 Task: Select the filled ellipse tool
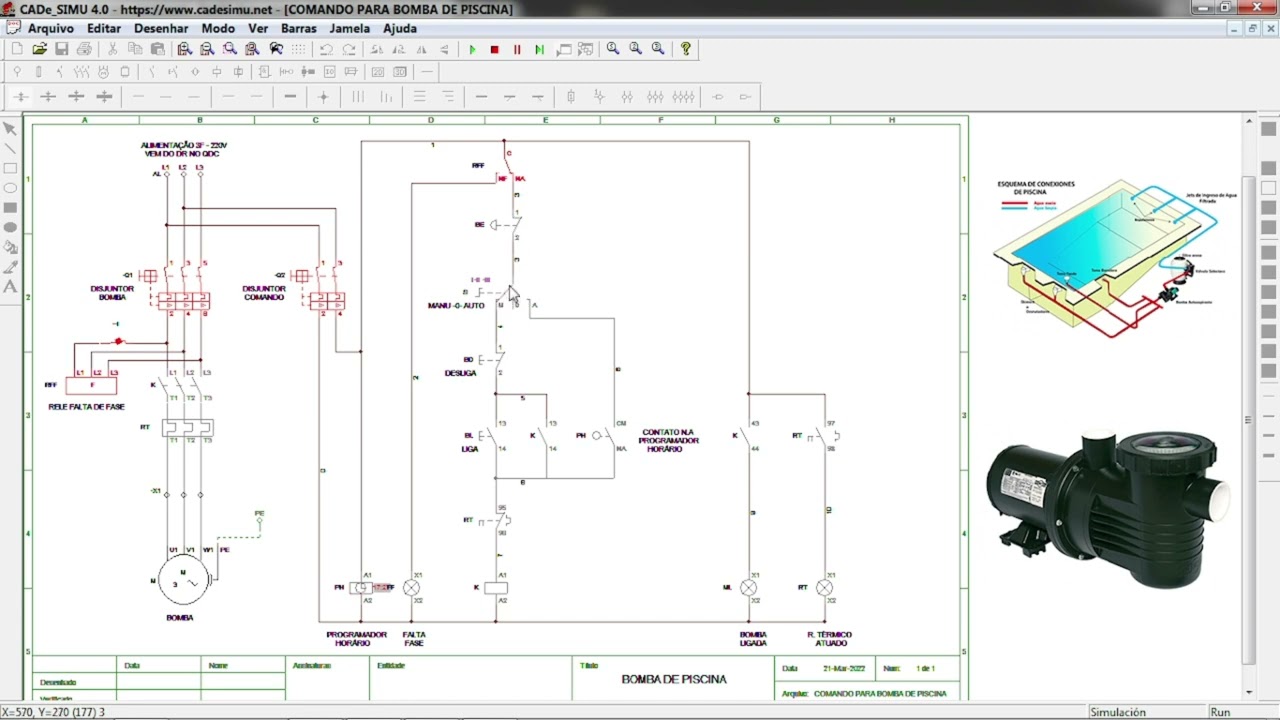(10, 227)
